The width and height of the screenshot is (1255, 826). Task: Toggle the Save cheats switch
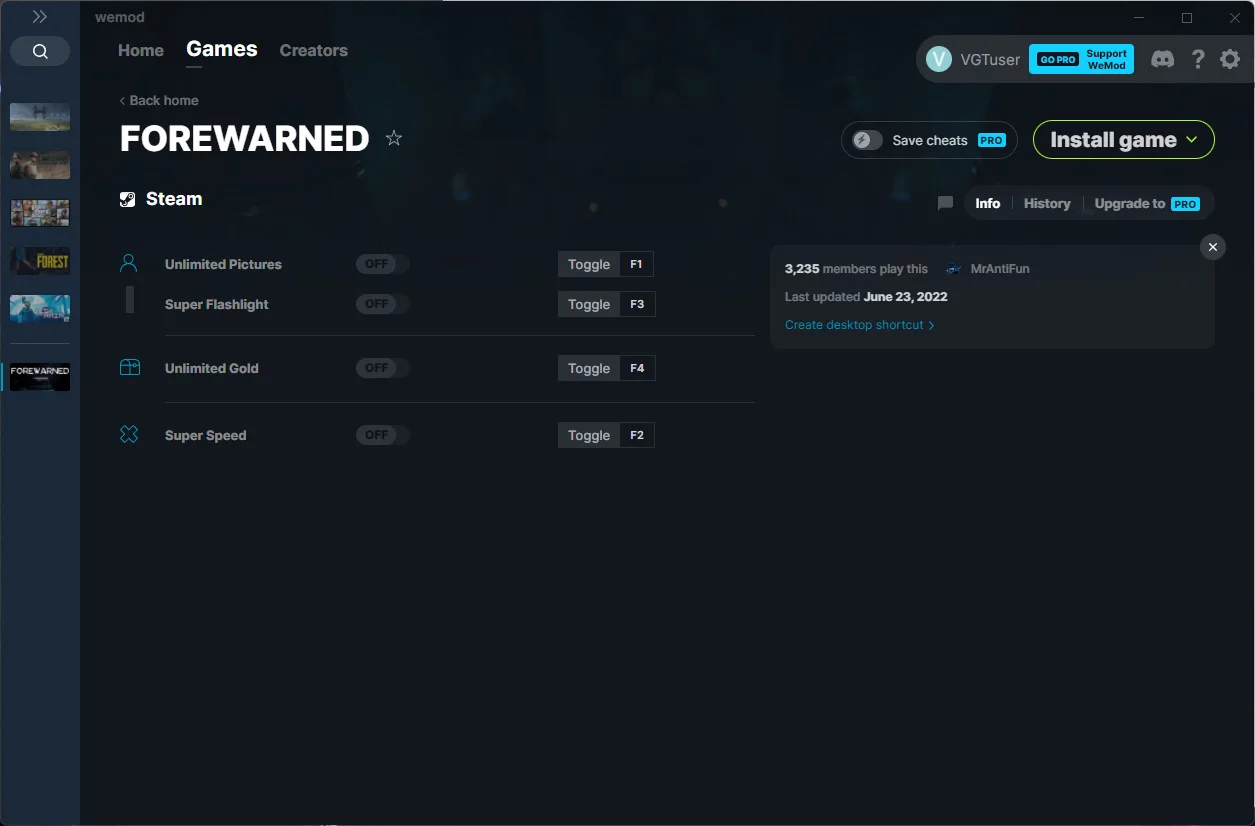pyautogui.click(x=867, y=140)
